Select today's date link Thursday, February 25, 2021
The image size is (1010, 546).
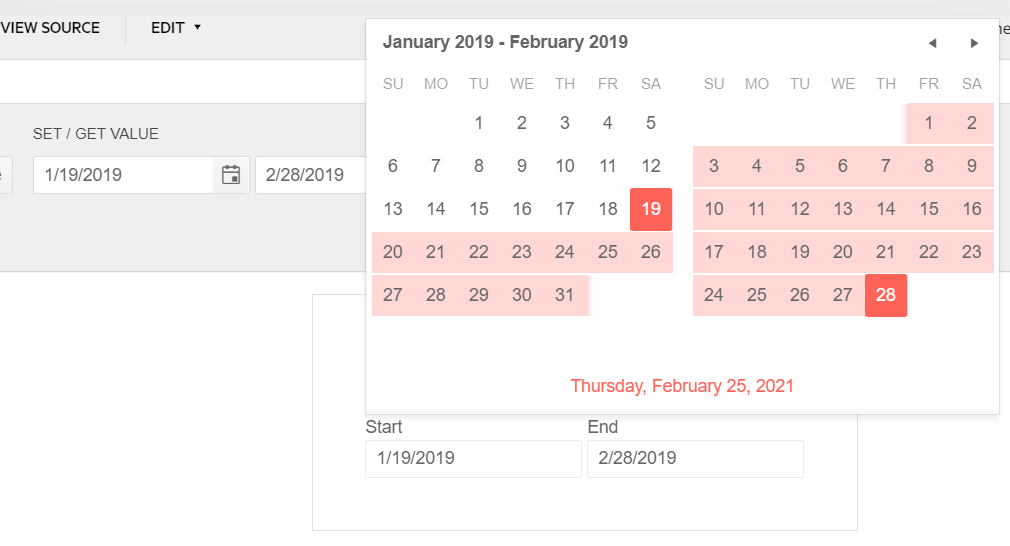point(682,386)
